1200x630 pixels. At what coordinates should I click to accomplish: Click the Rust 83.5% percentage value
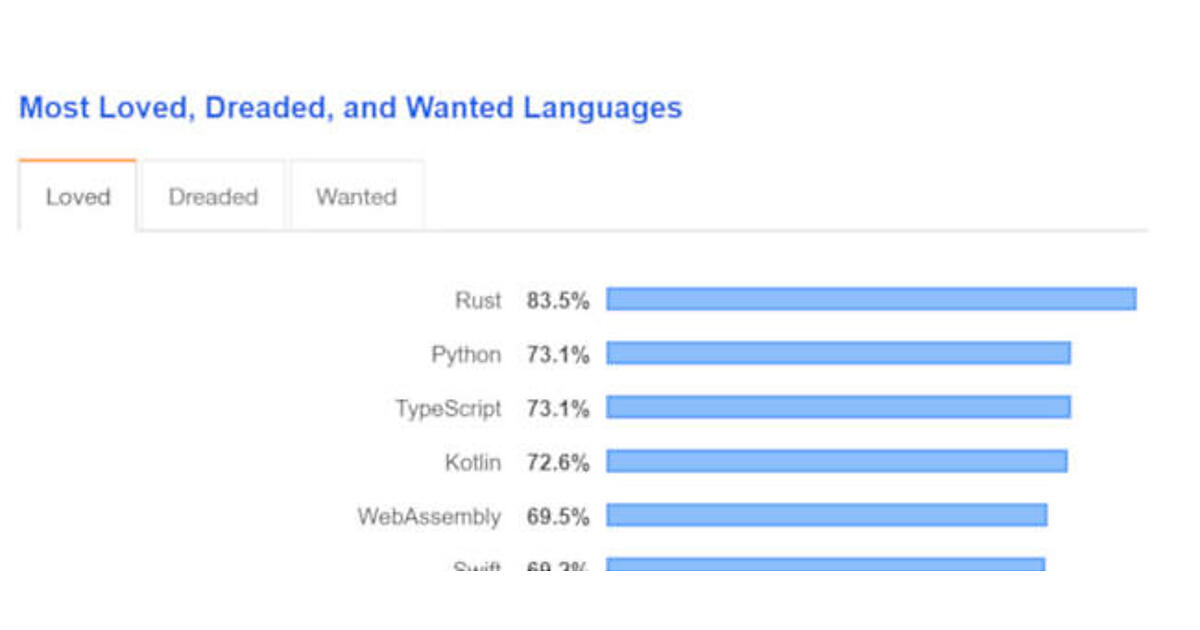(558, 300)
